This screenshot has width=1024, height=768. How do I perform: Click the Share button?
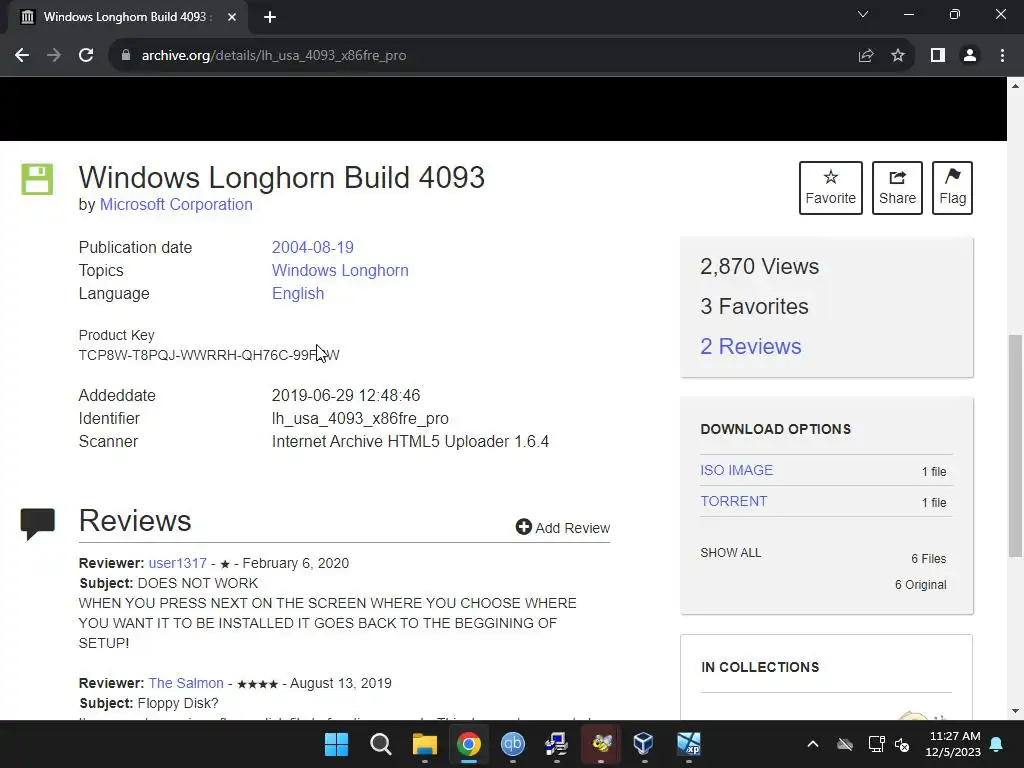897,188
